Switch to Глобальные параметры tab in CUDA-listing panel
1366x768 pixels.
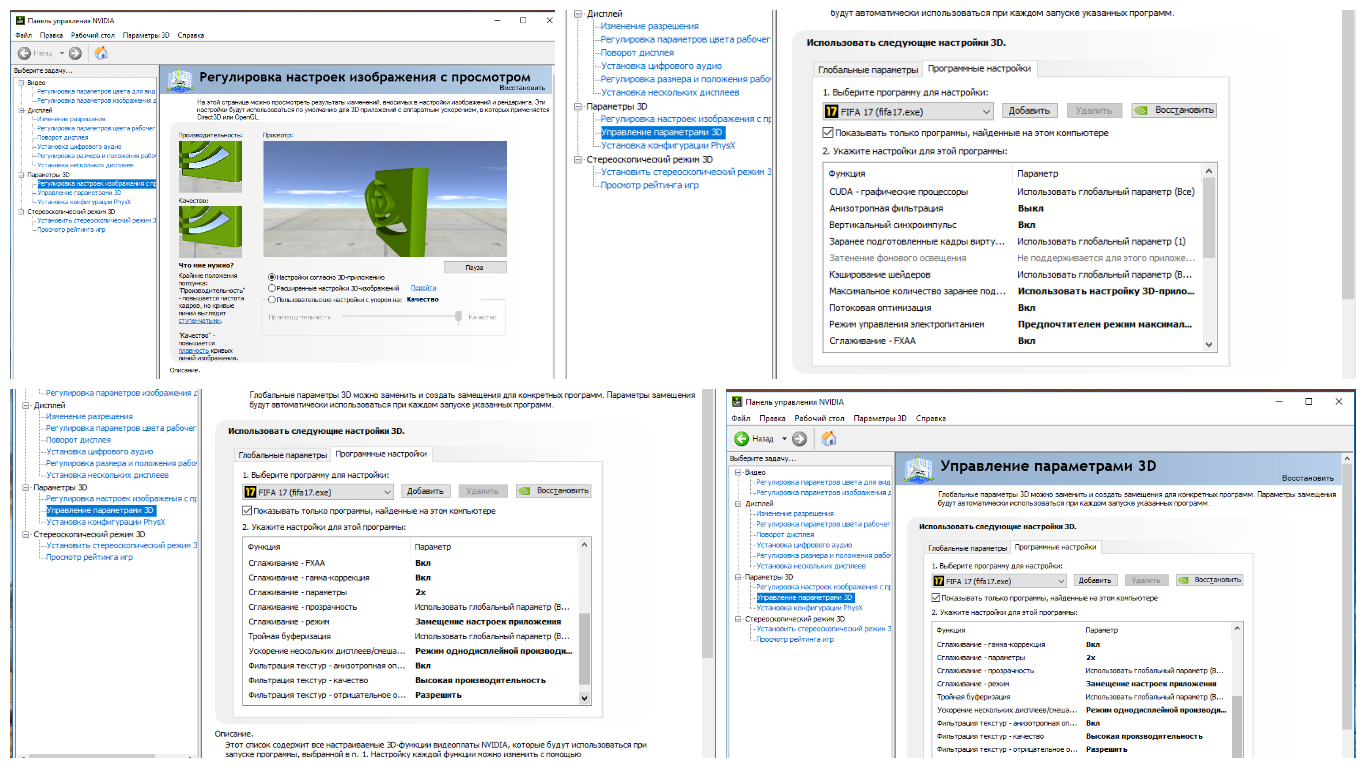(867, 69)
